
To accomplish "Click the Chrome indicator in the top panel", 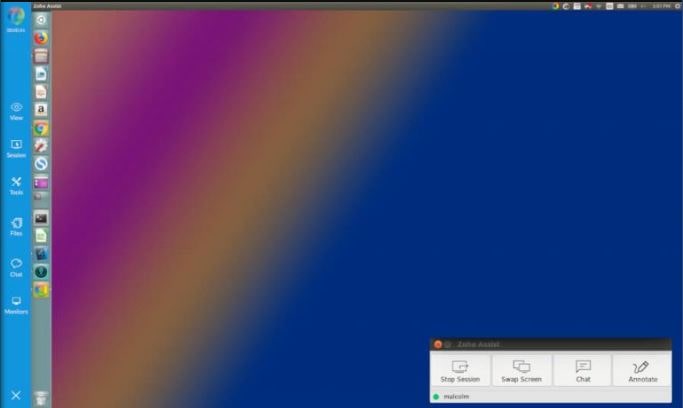I will (555, 6).
